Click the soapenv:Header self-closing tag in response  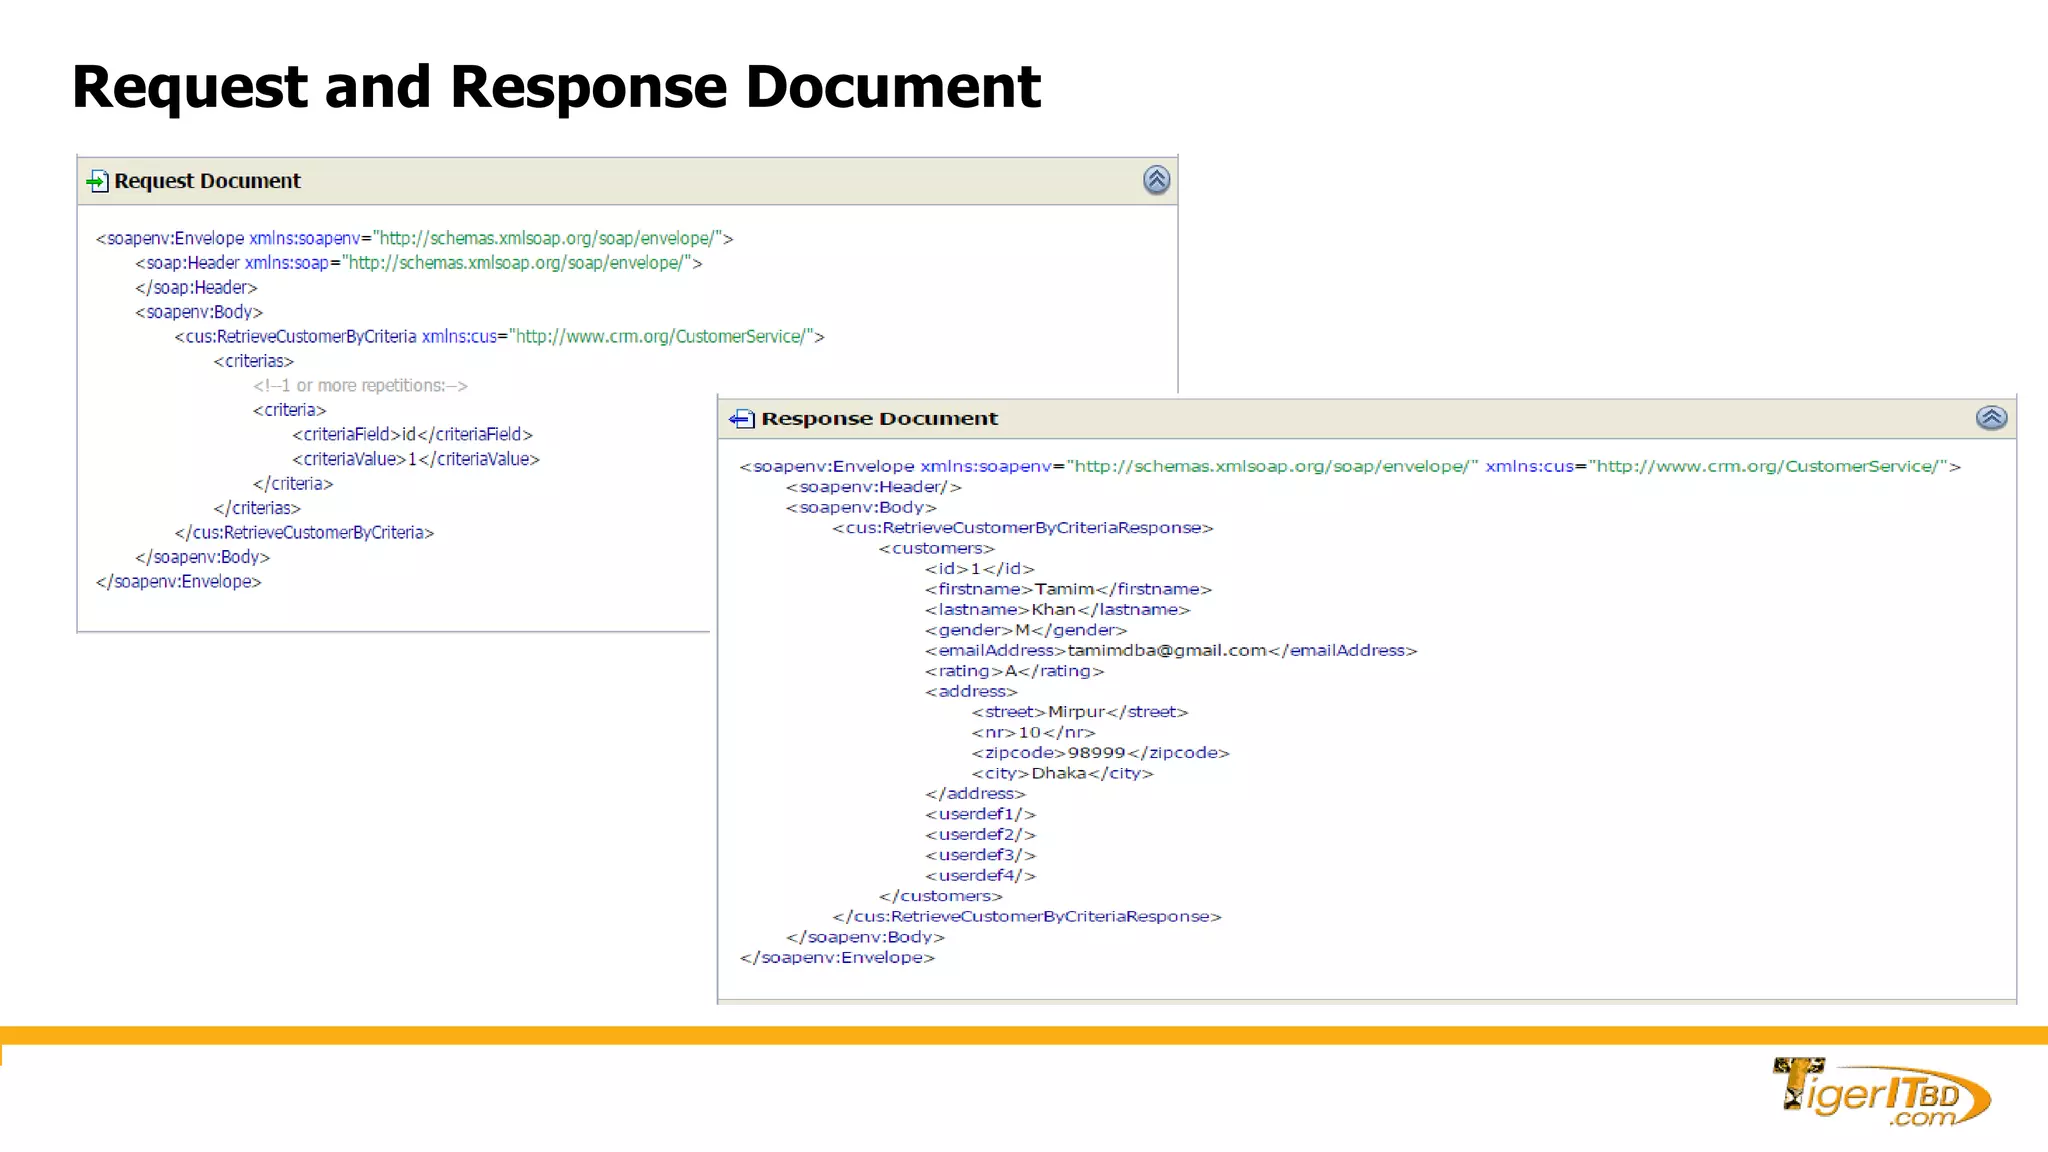(874, 487)
